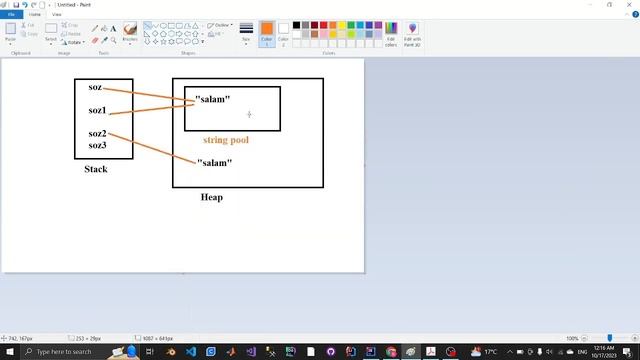This screenshot has height=360, width=640.
Task: Zoom in with the plus button
Action: [635, 338]
